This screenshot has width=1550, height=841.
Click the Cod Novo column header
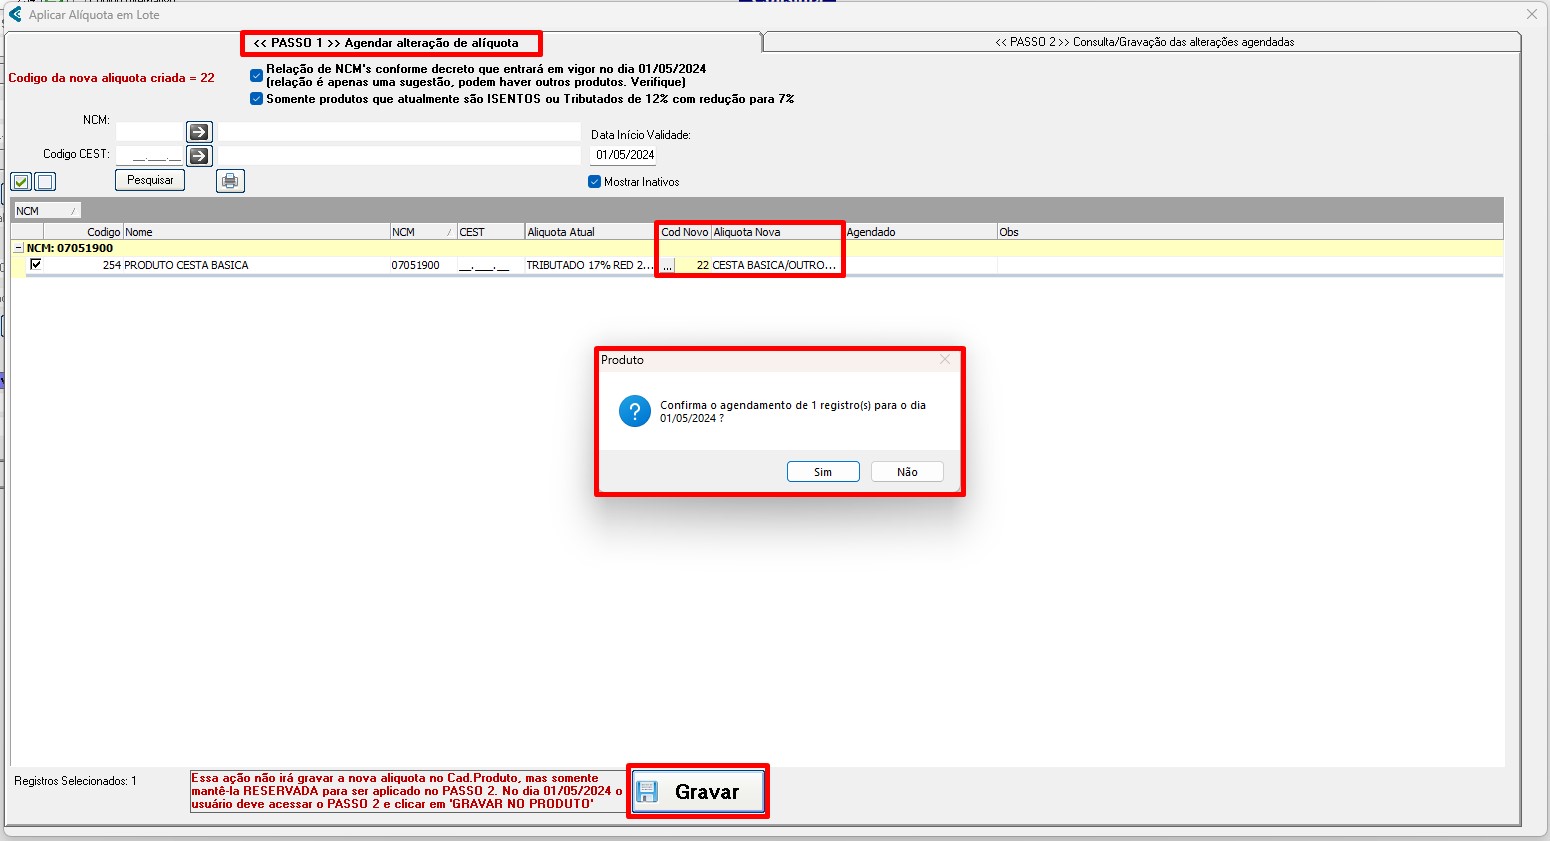pyautogui.click(x=684, y=232)
